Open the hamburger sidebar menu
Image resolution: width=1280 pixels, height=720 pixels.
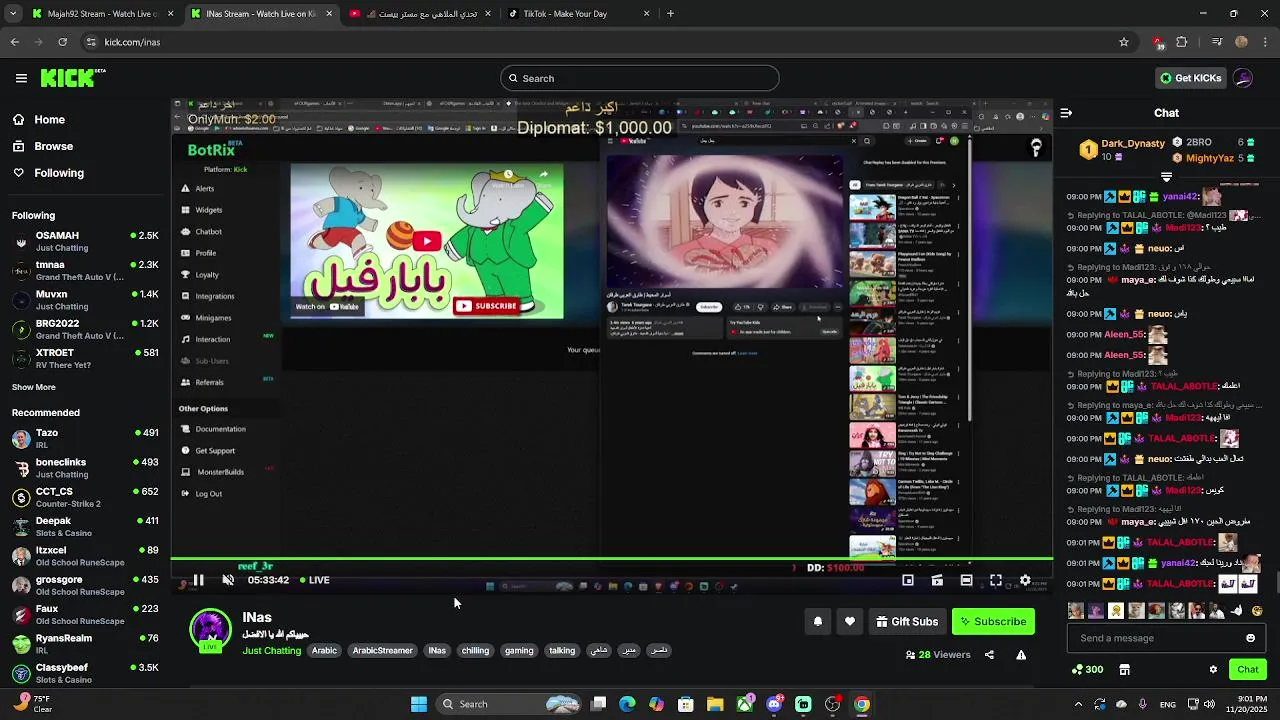coord(21,78)
